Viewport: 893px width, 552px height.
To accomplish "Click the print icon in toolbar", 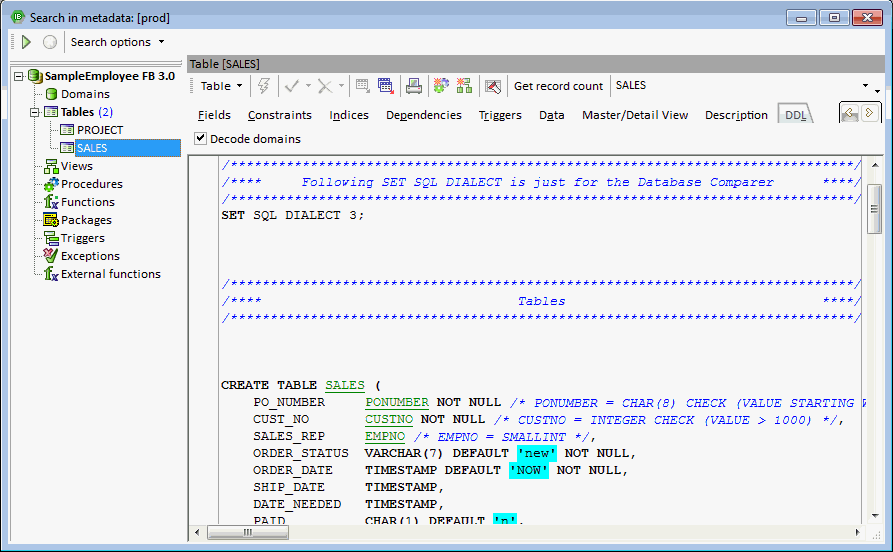I will [x=413, y=86].
